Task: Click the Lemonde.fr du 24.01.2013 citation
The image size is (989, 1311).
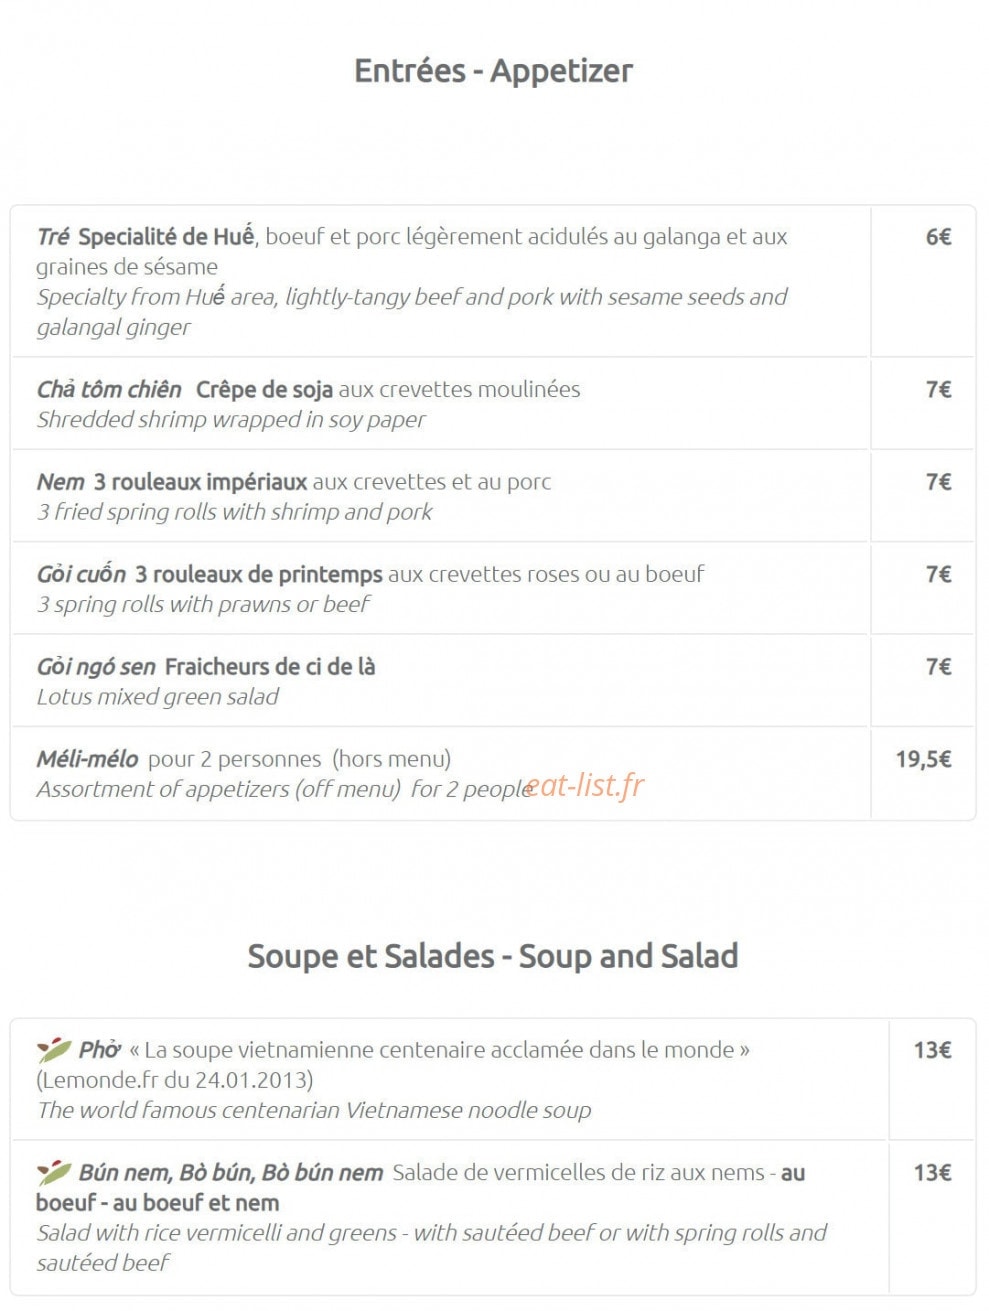Action: [x=175, y=1080]
